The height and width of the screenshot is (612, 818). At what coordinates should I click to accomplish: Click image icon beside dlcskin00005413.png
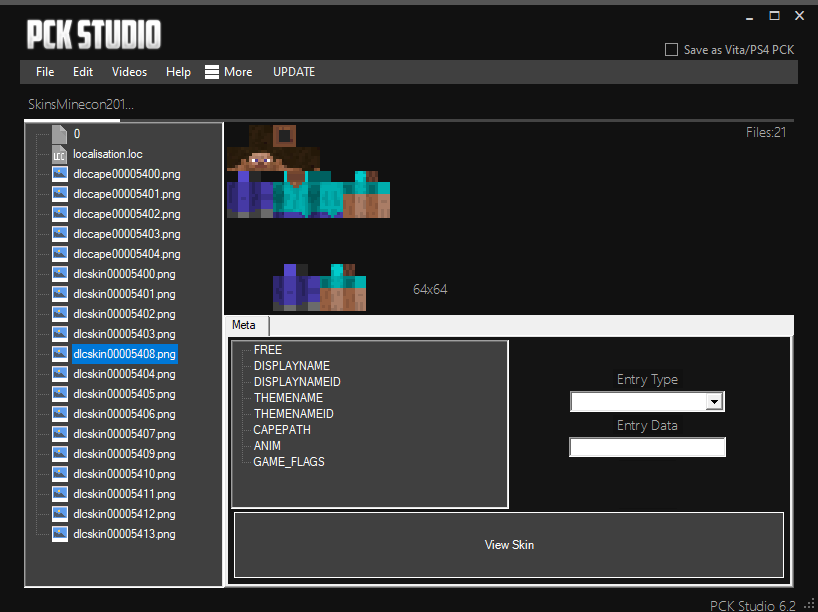point(60,534)
